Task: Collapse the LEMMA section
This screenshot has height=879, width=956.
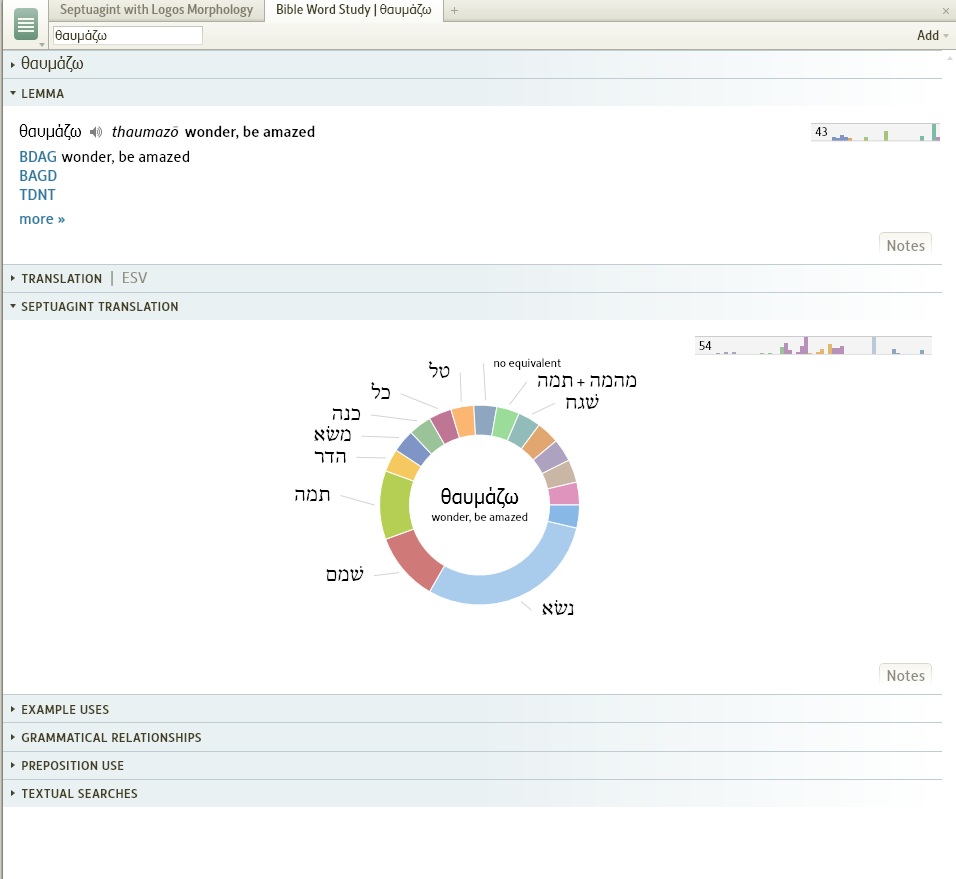Action: pos(13,93)
